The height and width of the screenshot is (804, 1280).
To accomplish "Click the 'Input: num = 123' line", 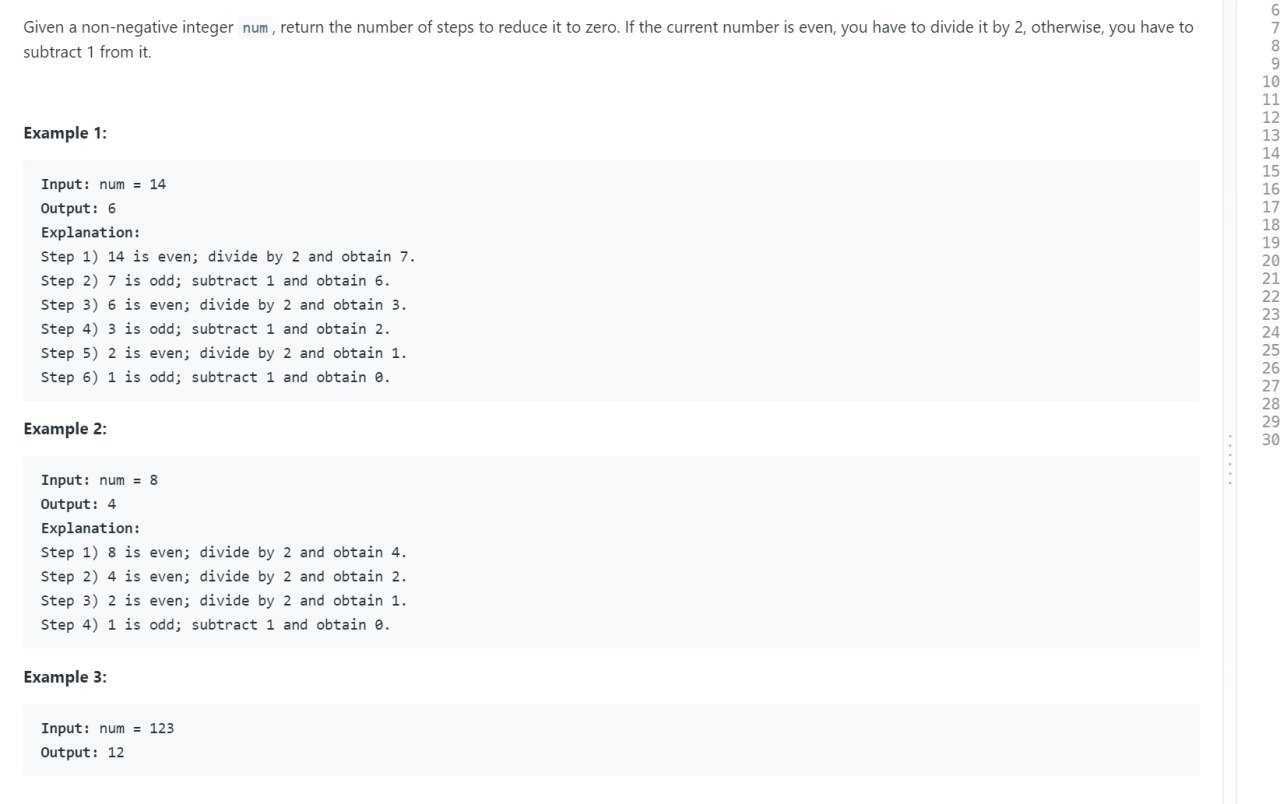I will (x=108, y=728).
